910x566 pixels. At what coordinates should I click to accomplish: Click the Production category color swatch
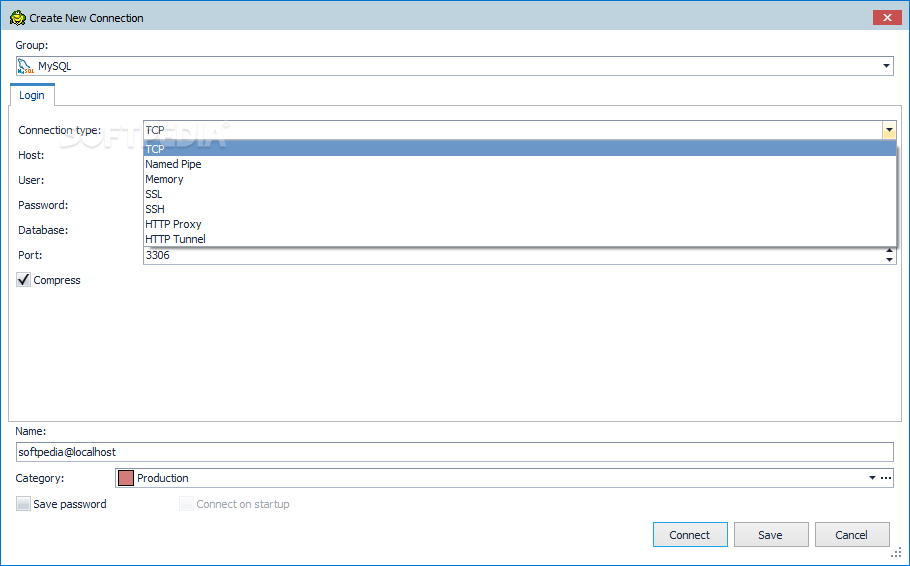[x=126, y=478]
